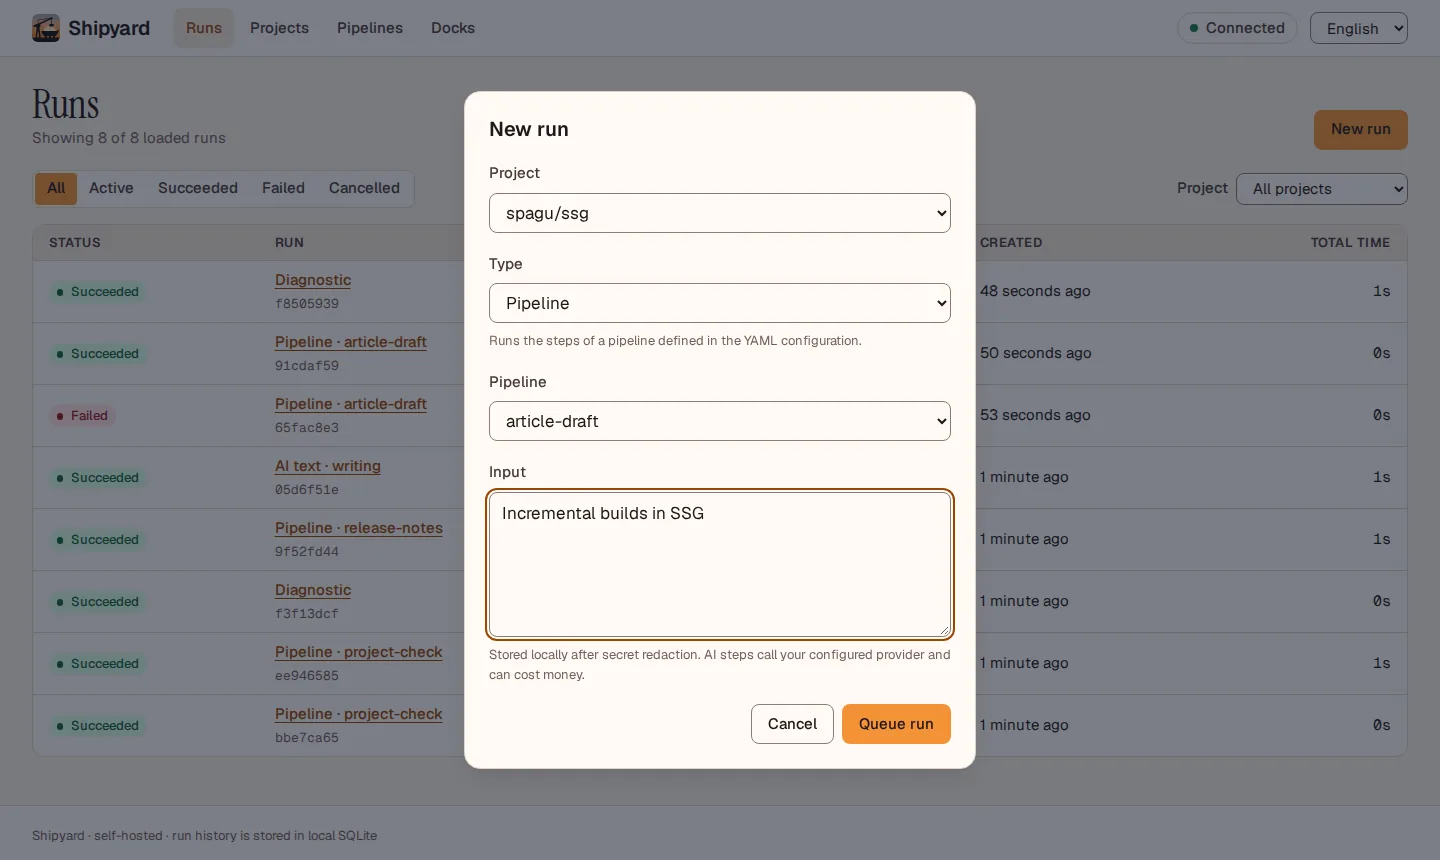Open the AI text writing run link

(328, 467)
